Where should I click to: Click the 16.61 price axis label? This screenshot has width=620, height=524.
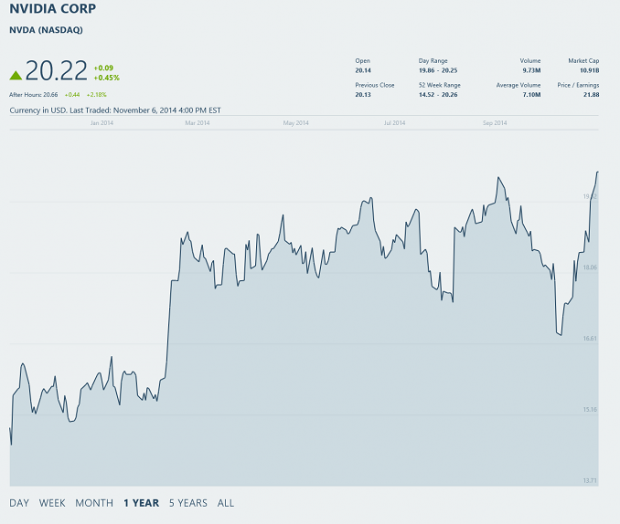(x=590, y=339)
